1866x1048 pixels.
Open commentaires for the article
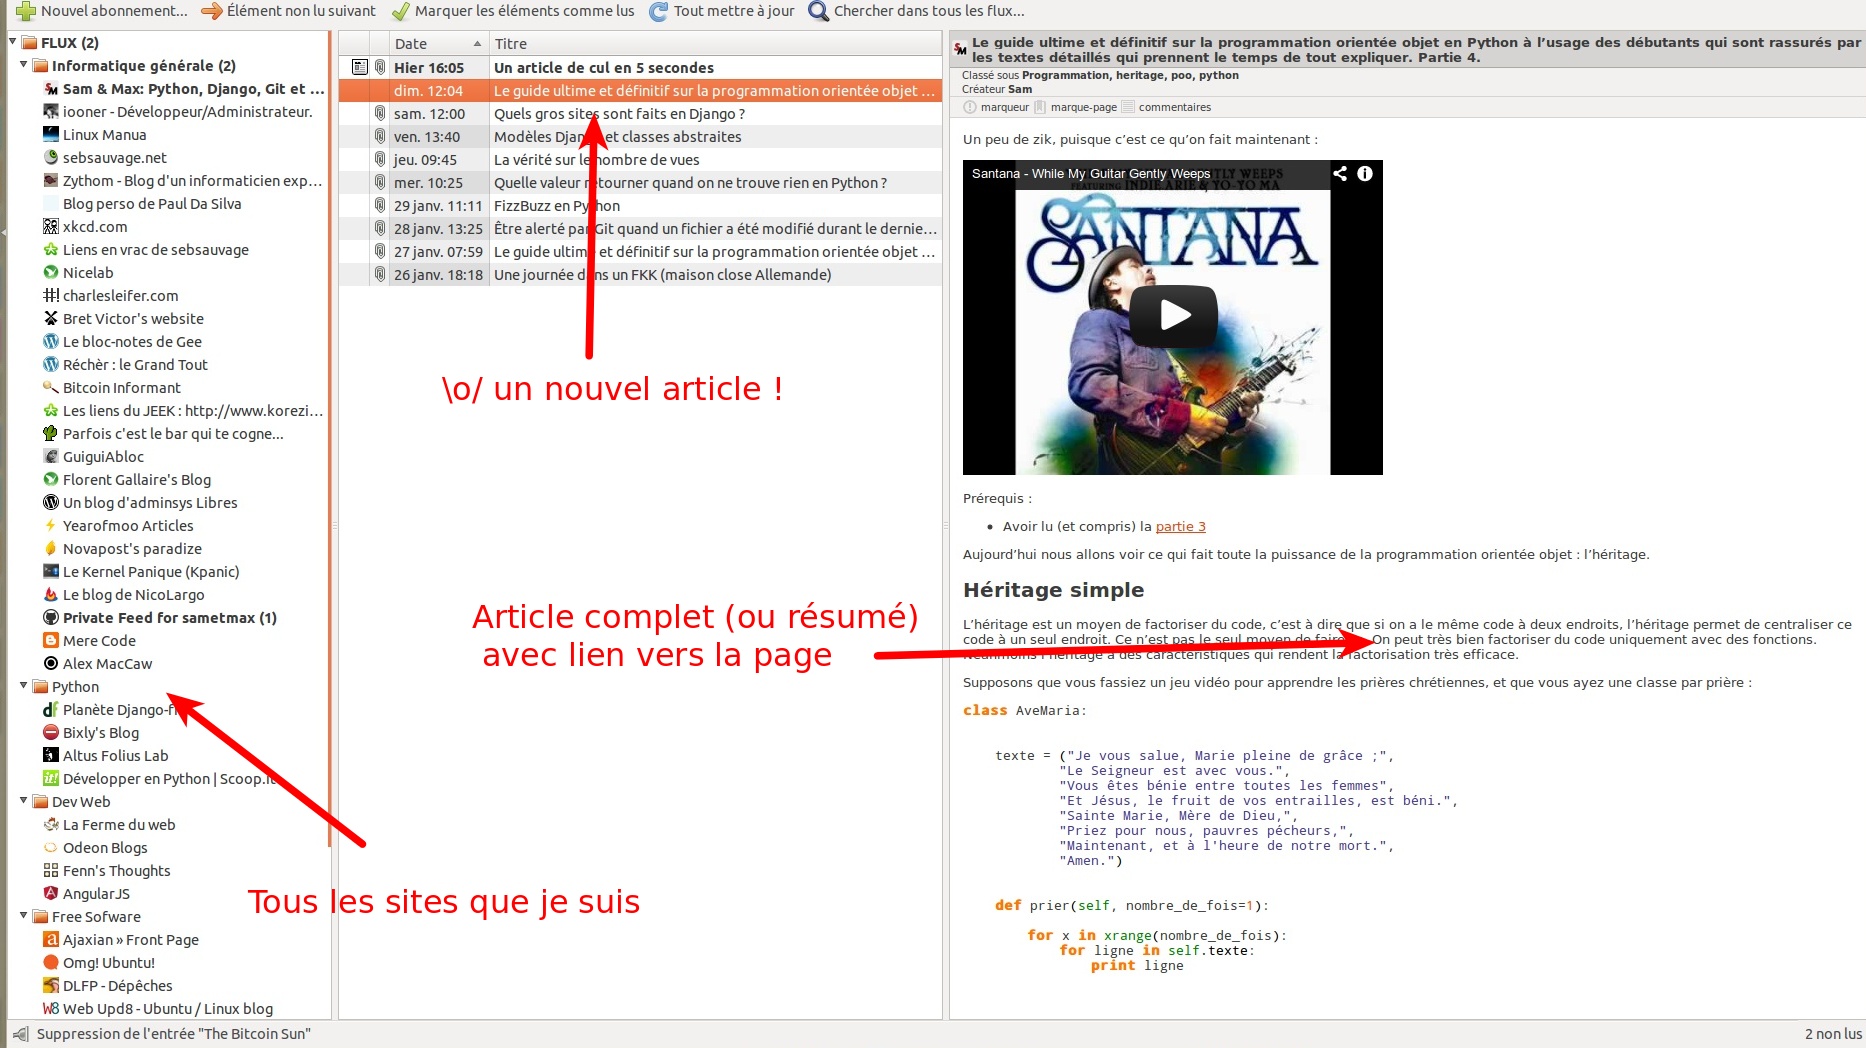1167,107
